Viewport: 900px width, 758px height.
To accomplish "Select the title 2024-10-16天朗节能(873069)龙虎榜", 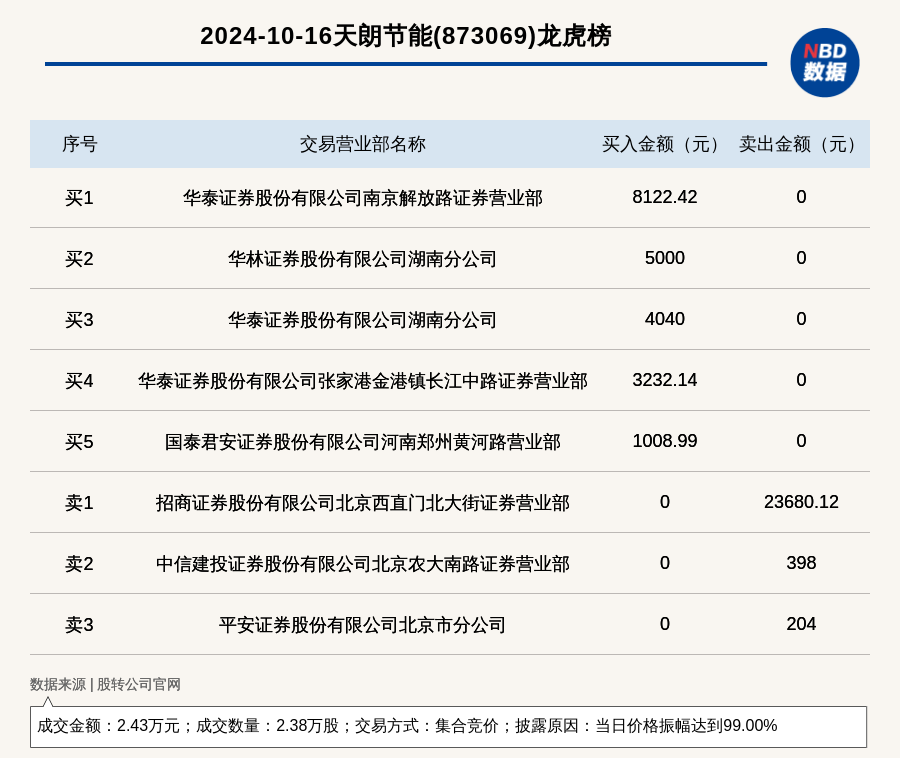I will click(406, 36).
